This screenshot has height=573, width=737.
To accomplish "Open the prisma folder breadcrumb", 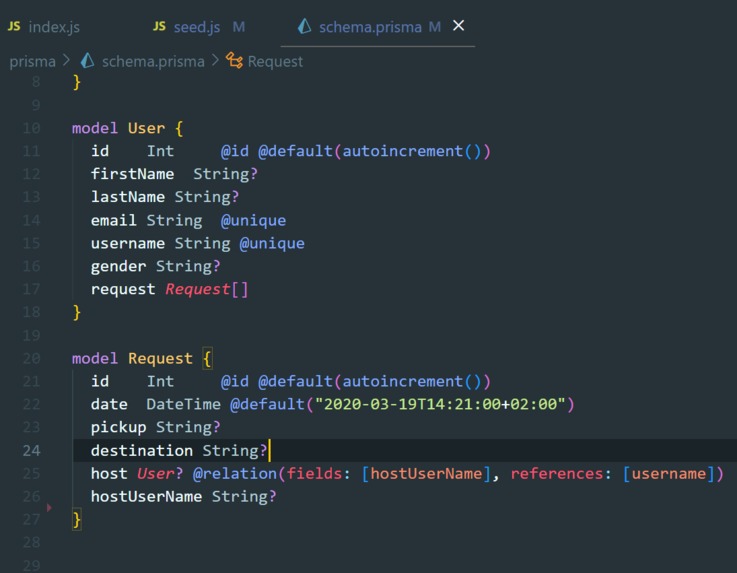I will (x=32, y=62).
